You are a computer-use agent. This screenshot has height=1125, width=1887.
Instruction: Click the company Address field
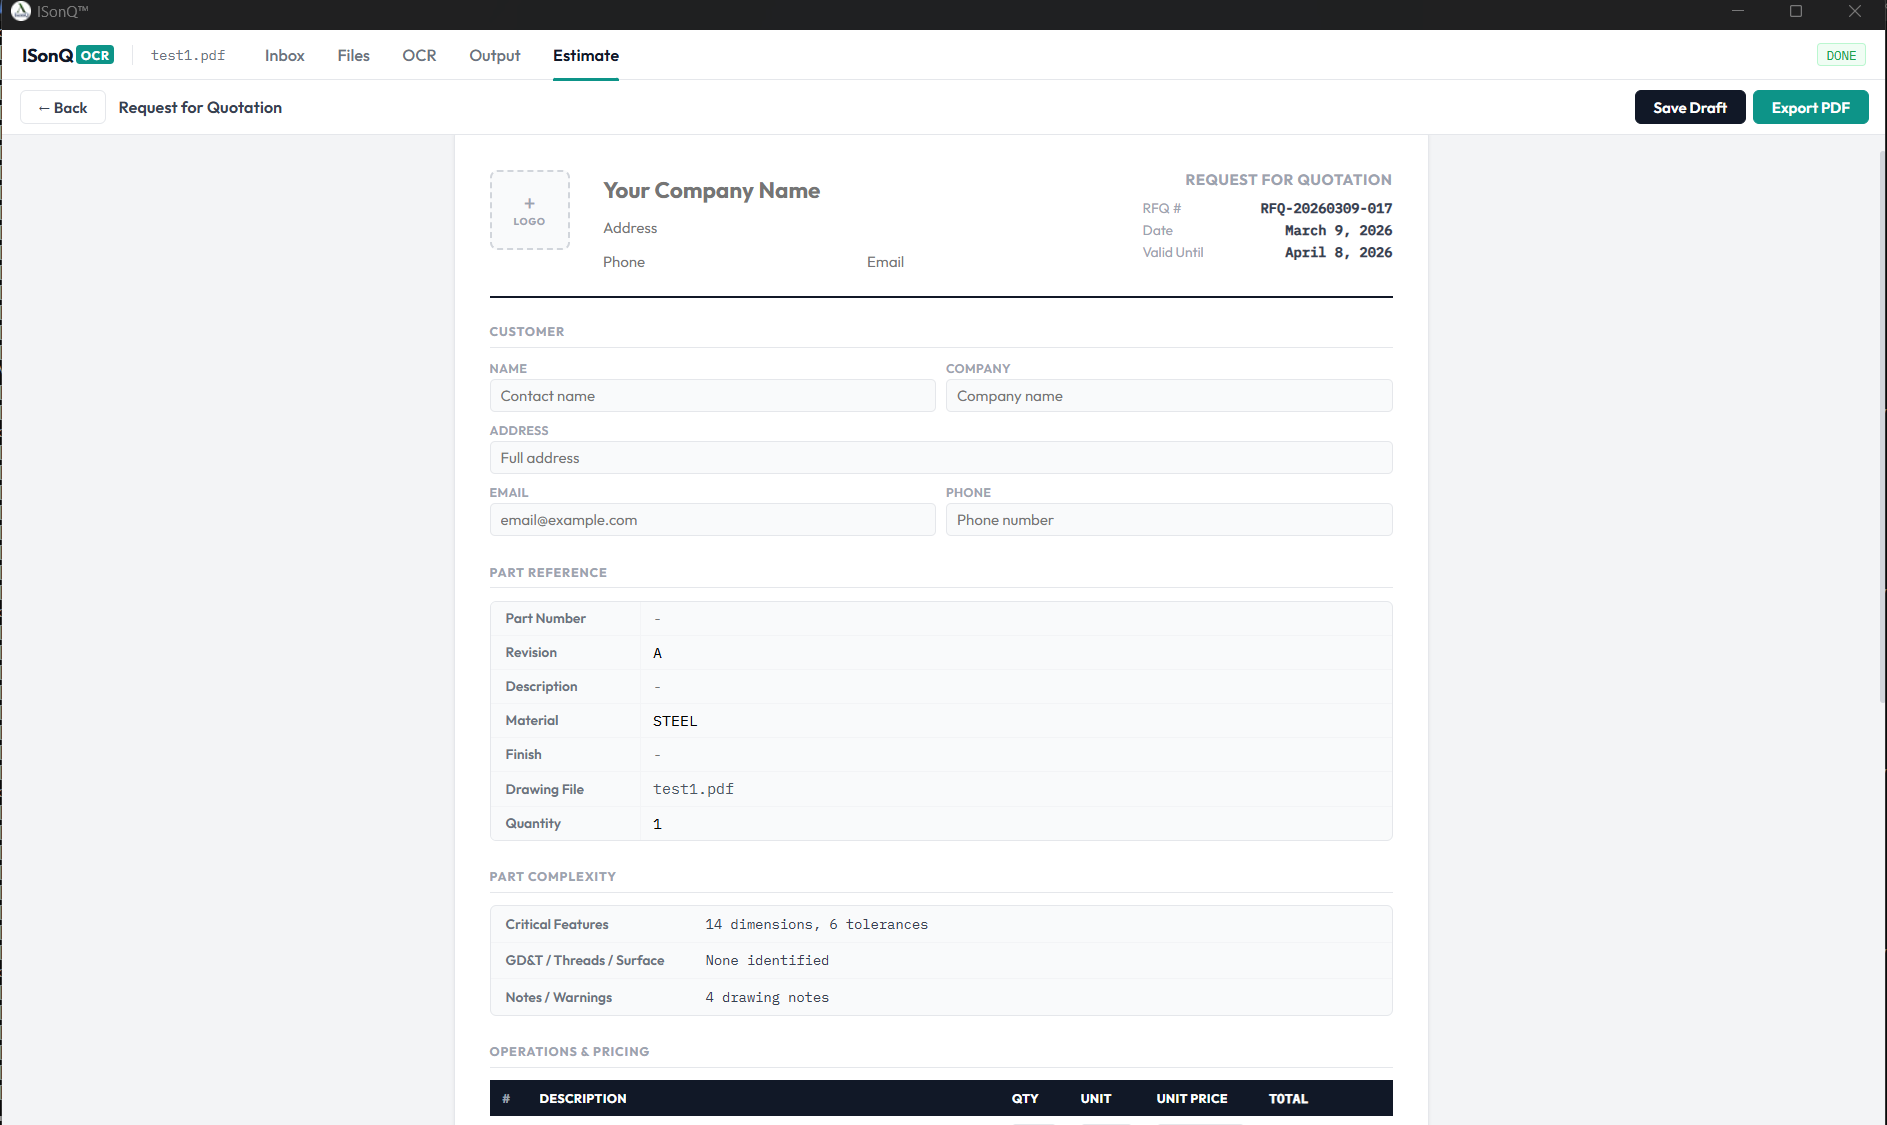(630, 228)
